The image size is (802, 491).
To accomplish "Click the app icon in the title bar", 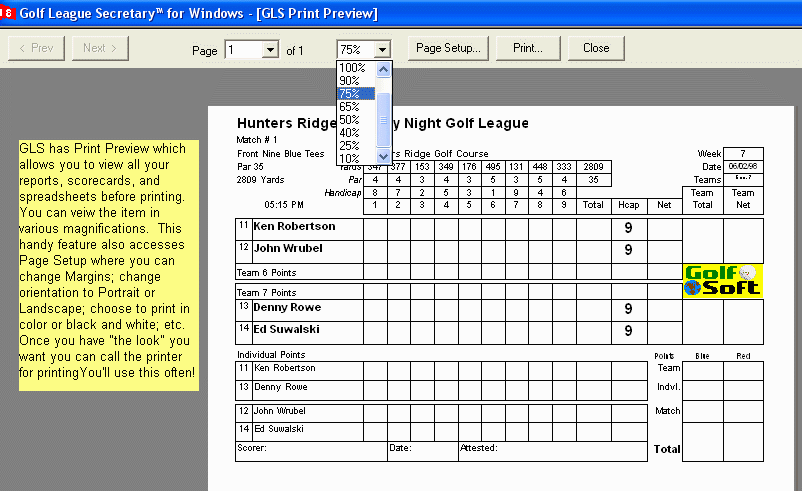I will pyautogui.click(x=7, y=13).
